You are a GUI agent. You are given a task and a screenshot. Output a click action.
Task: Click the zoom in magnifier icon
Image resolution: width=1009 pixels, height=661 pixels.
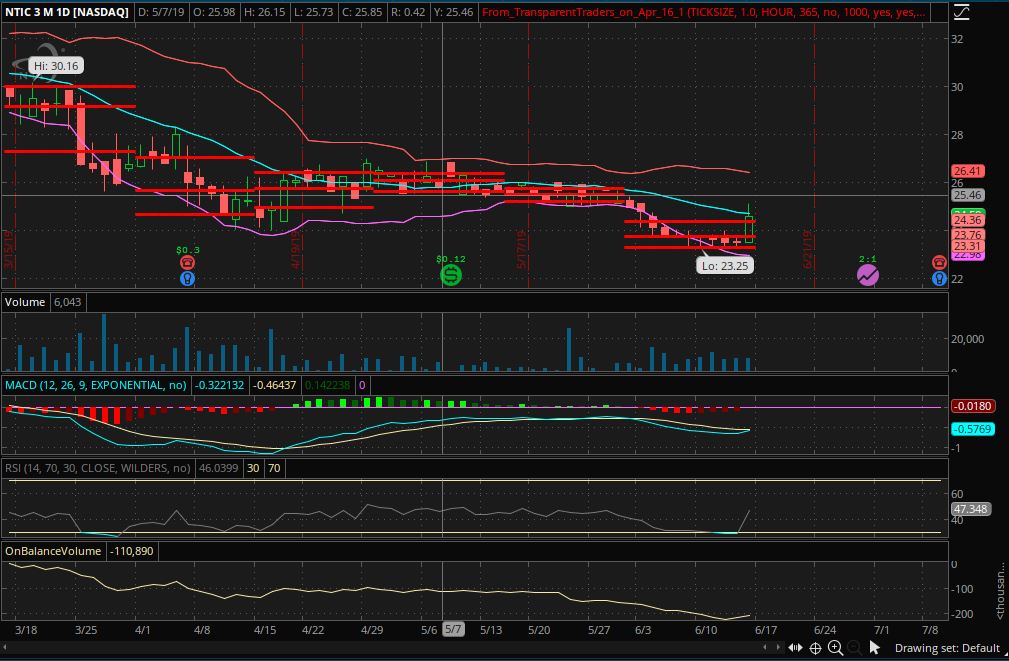click(835, 648)
